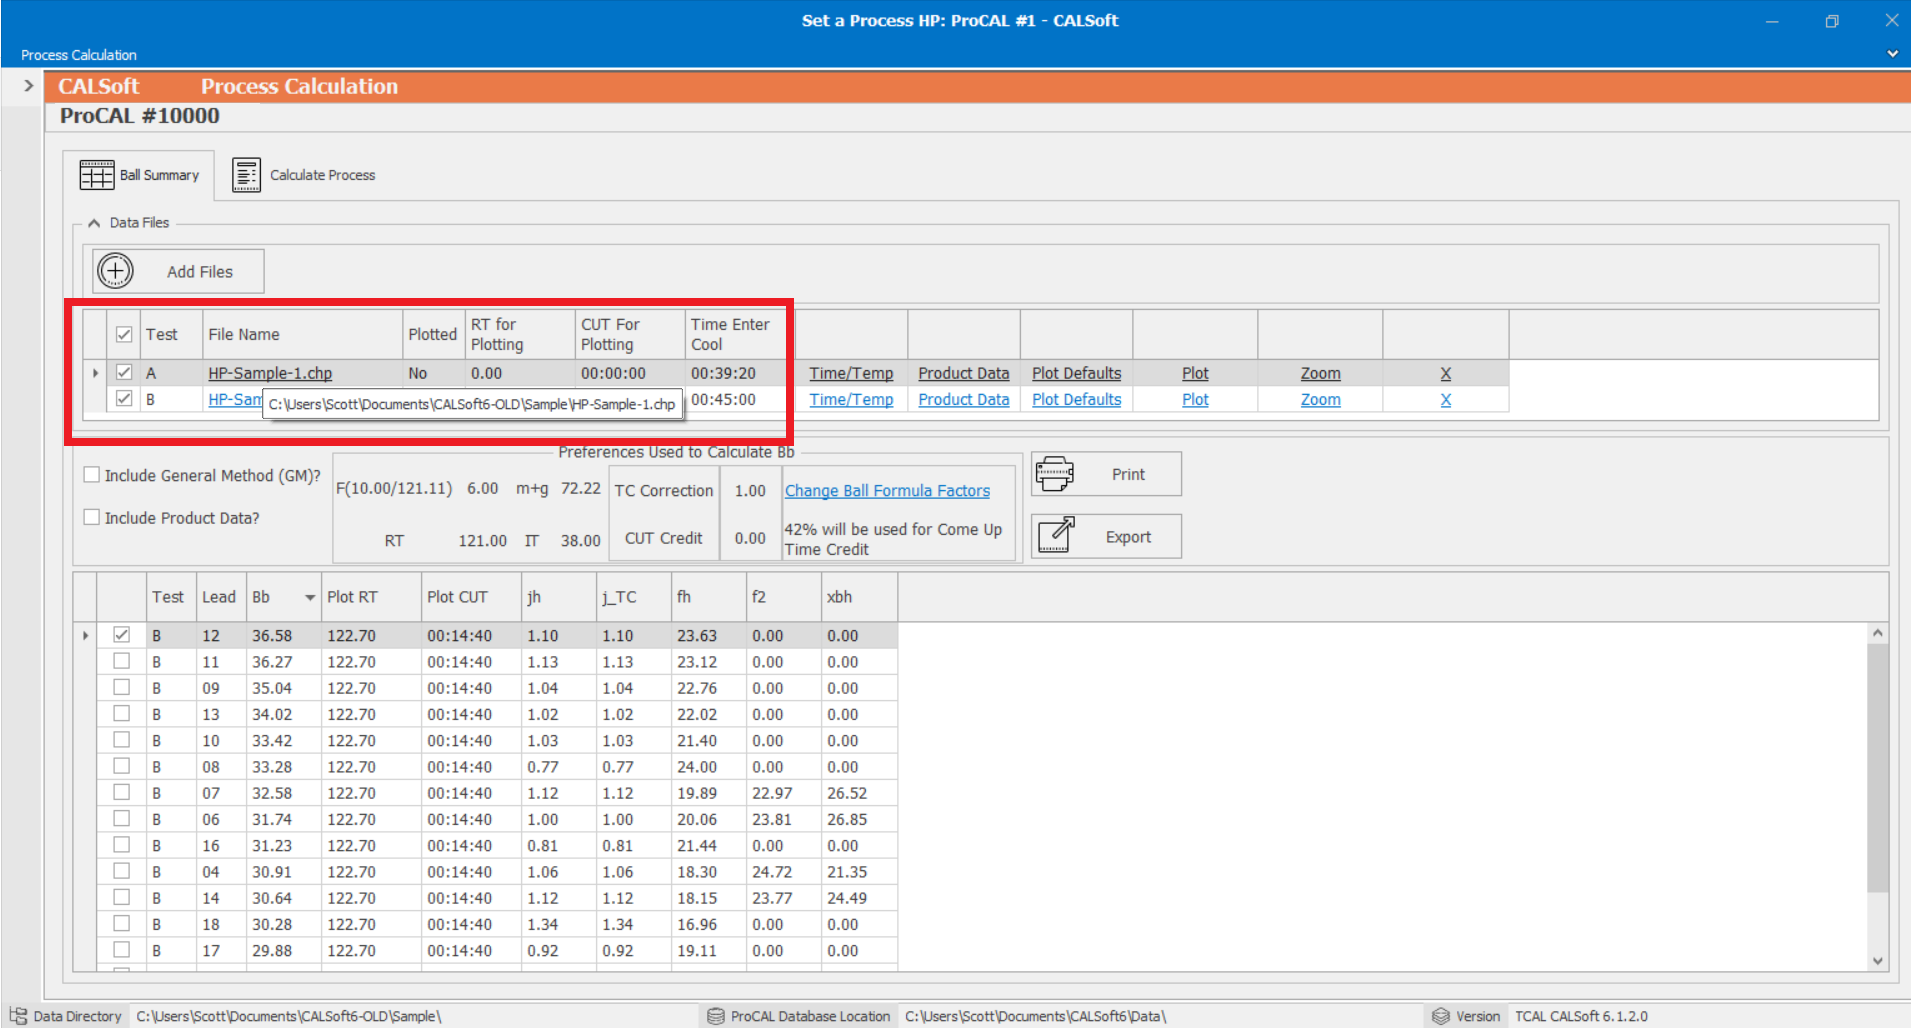
Task: Enable Include General Method (GM) checkbox
Action: (92, 475)
